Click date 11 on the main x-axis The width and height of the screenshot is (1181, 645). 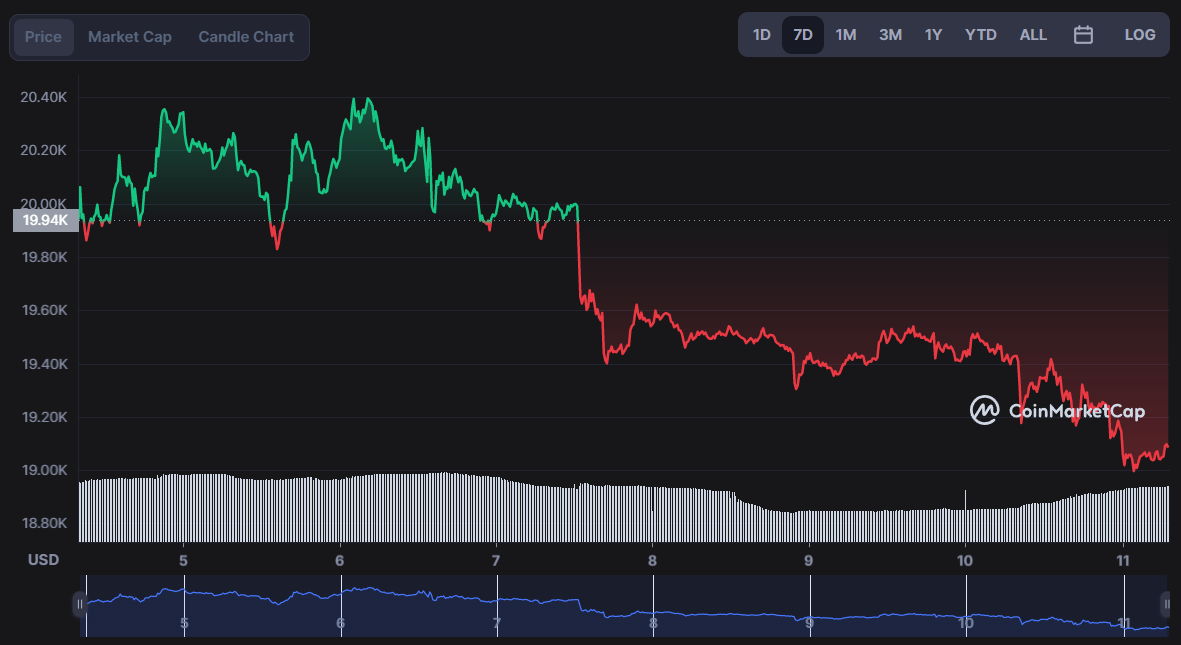1123,561
